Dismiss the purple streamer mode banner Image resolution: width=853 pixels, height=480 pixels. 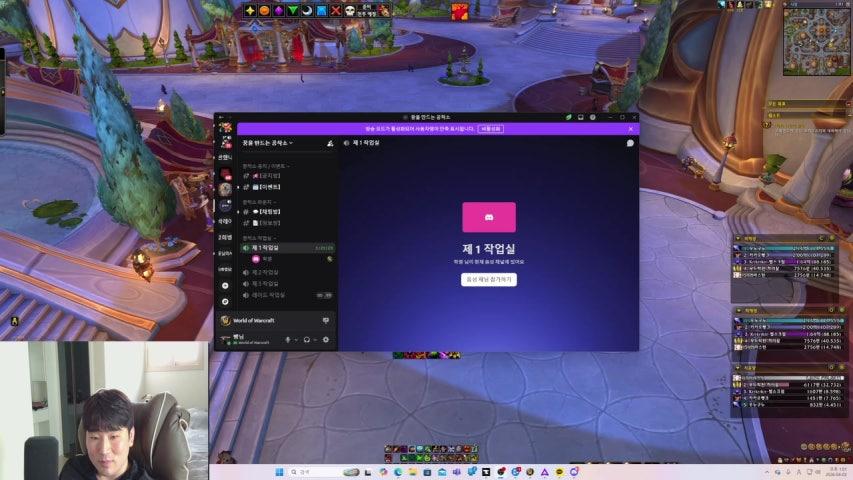coord(631,129)
